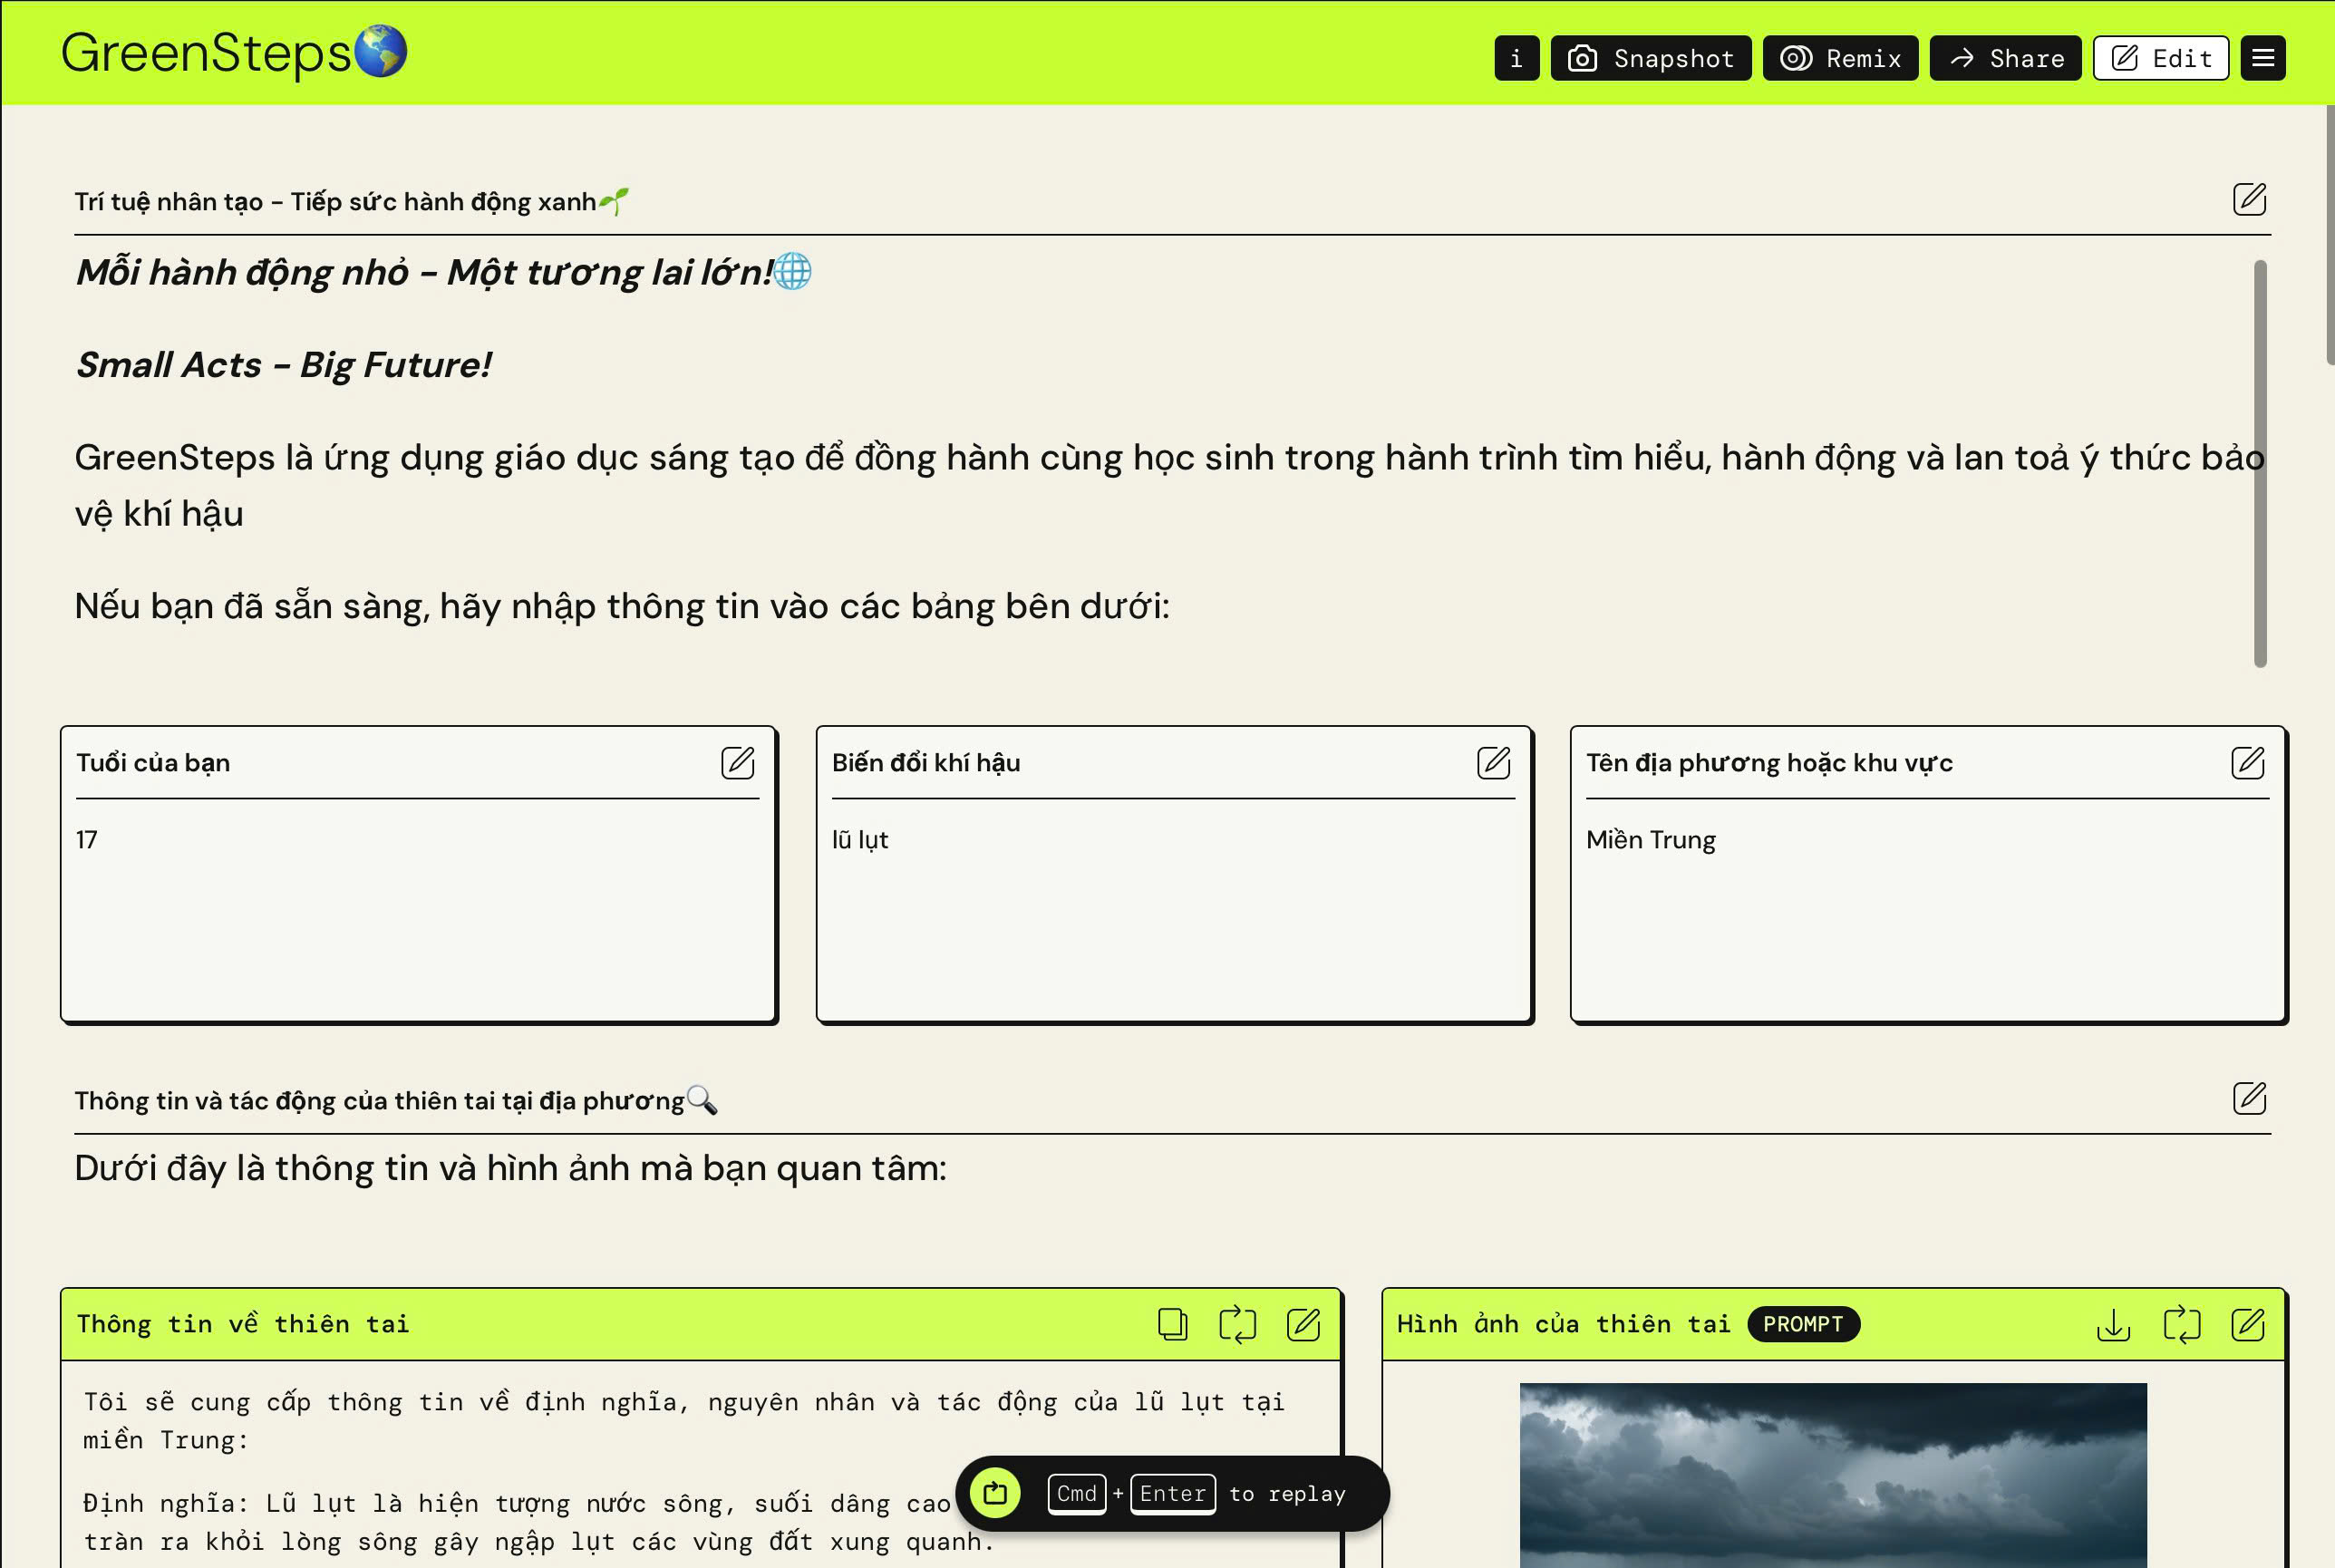Click the info "i" button in header
The height and width of the screenshot is (1568, 2335).
point(1516,58)
